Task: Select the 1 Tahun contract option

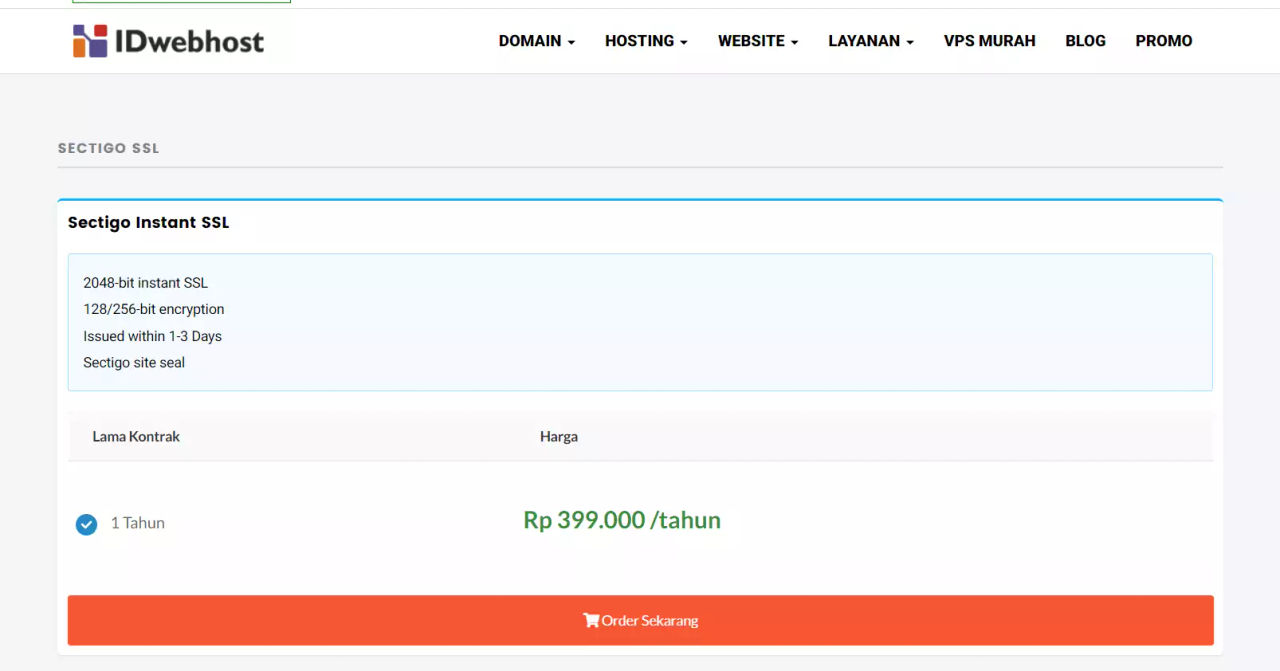Action: coord(87,524)
